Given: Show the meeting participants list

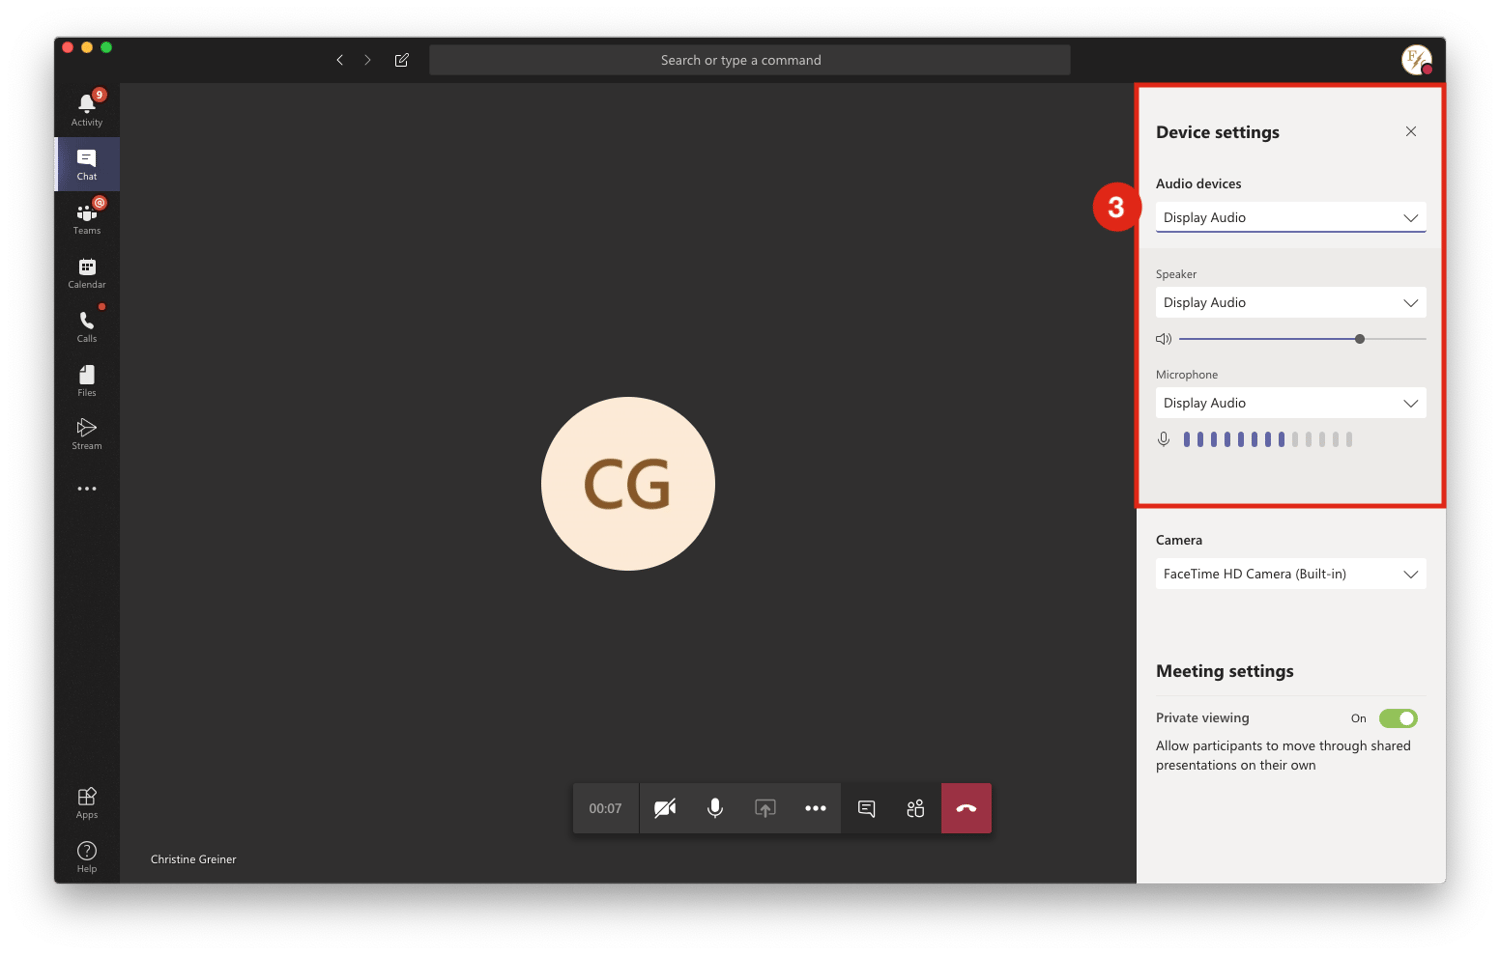Looking at the screenshot, I should 915,808.
